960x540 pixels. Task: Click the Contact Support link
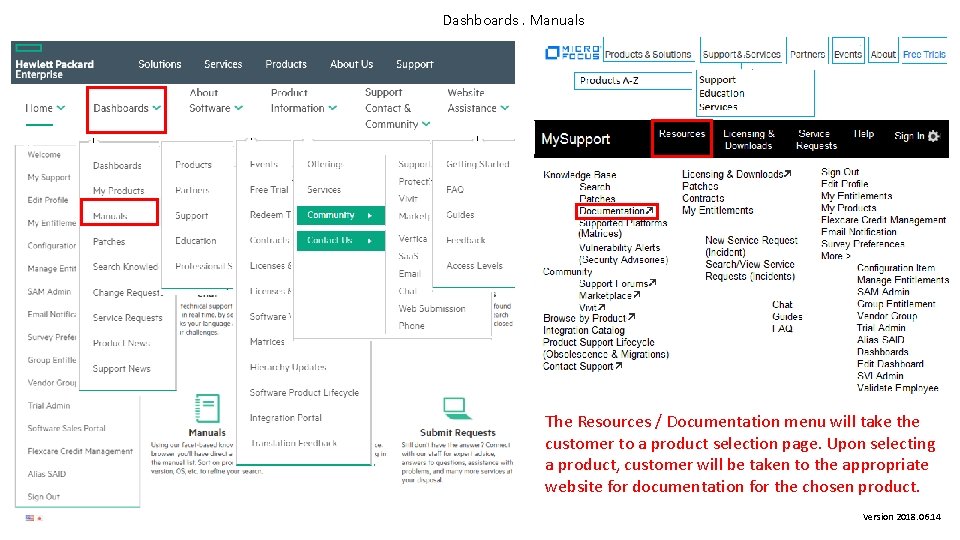click(582, 366)
